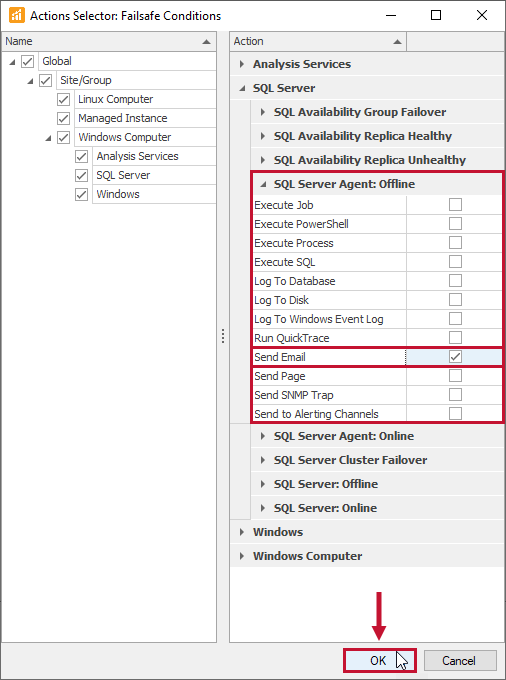
Task: Enable the Execute Job checkbox
Action: tap(455, 205)
